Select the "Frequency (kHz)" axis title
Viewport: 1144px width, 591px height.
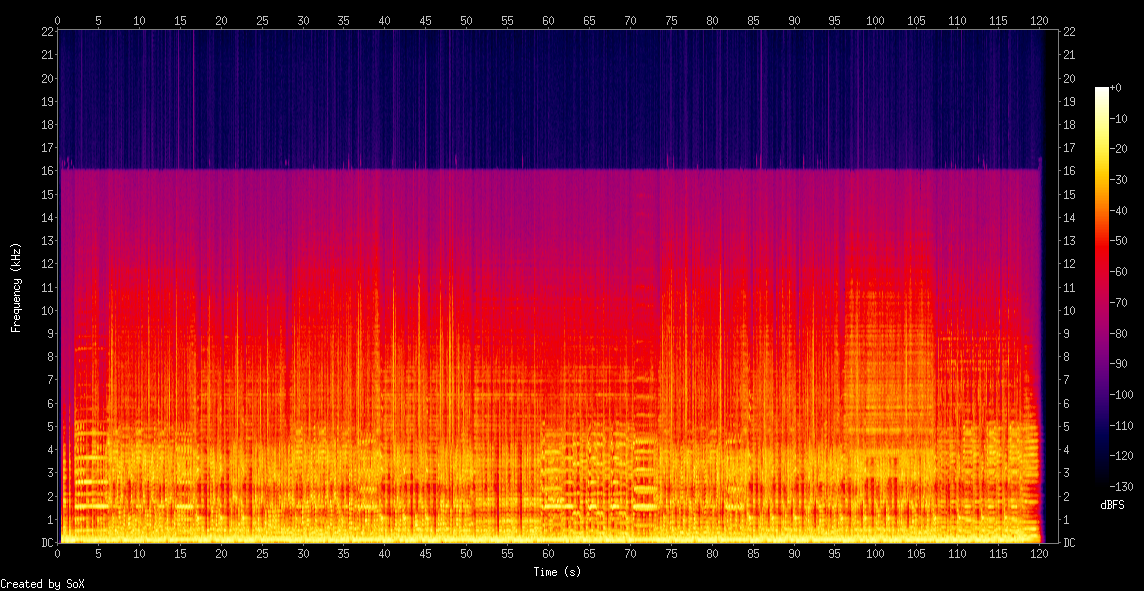click(x=15, y=287)
